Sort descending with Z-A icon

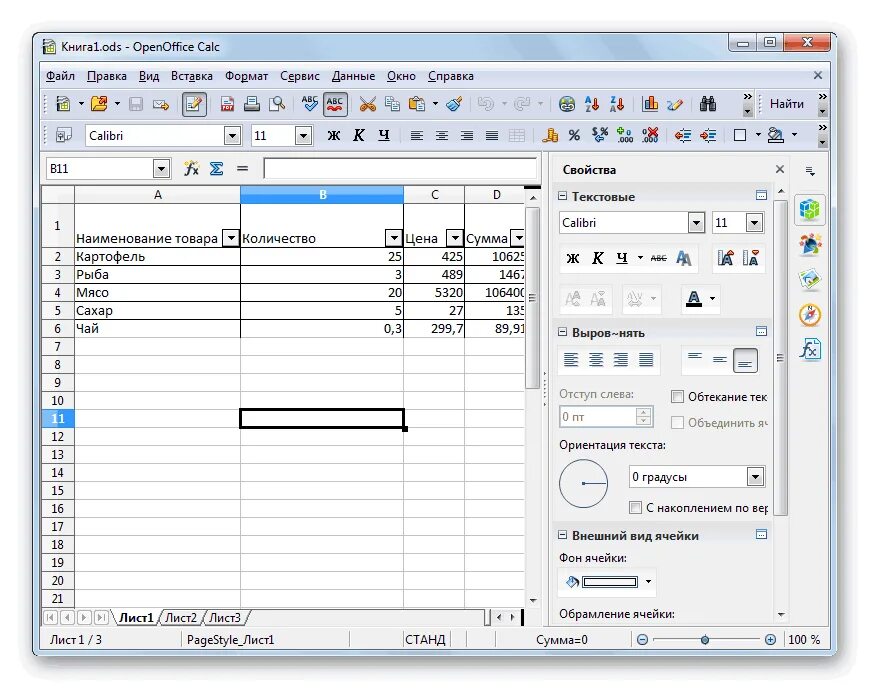pos(617,104)
